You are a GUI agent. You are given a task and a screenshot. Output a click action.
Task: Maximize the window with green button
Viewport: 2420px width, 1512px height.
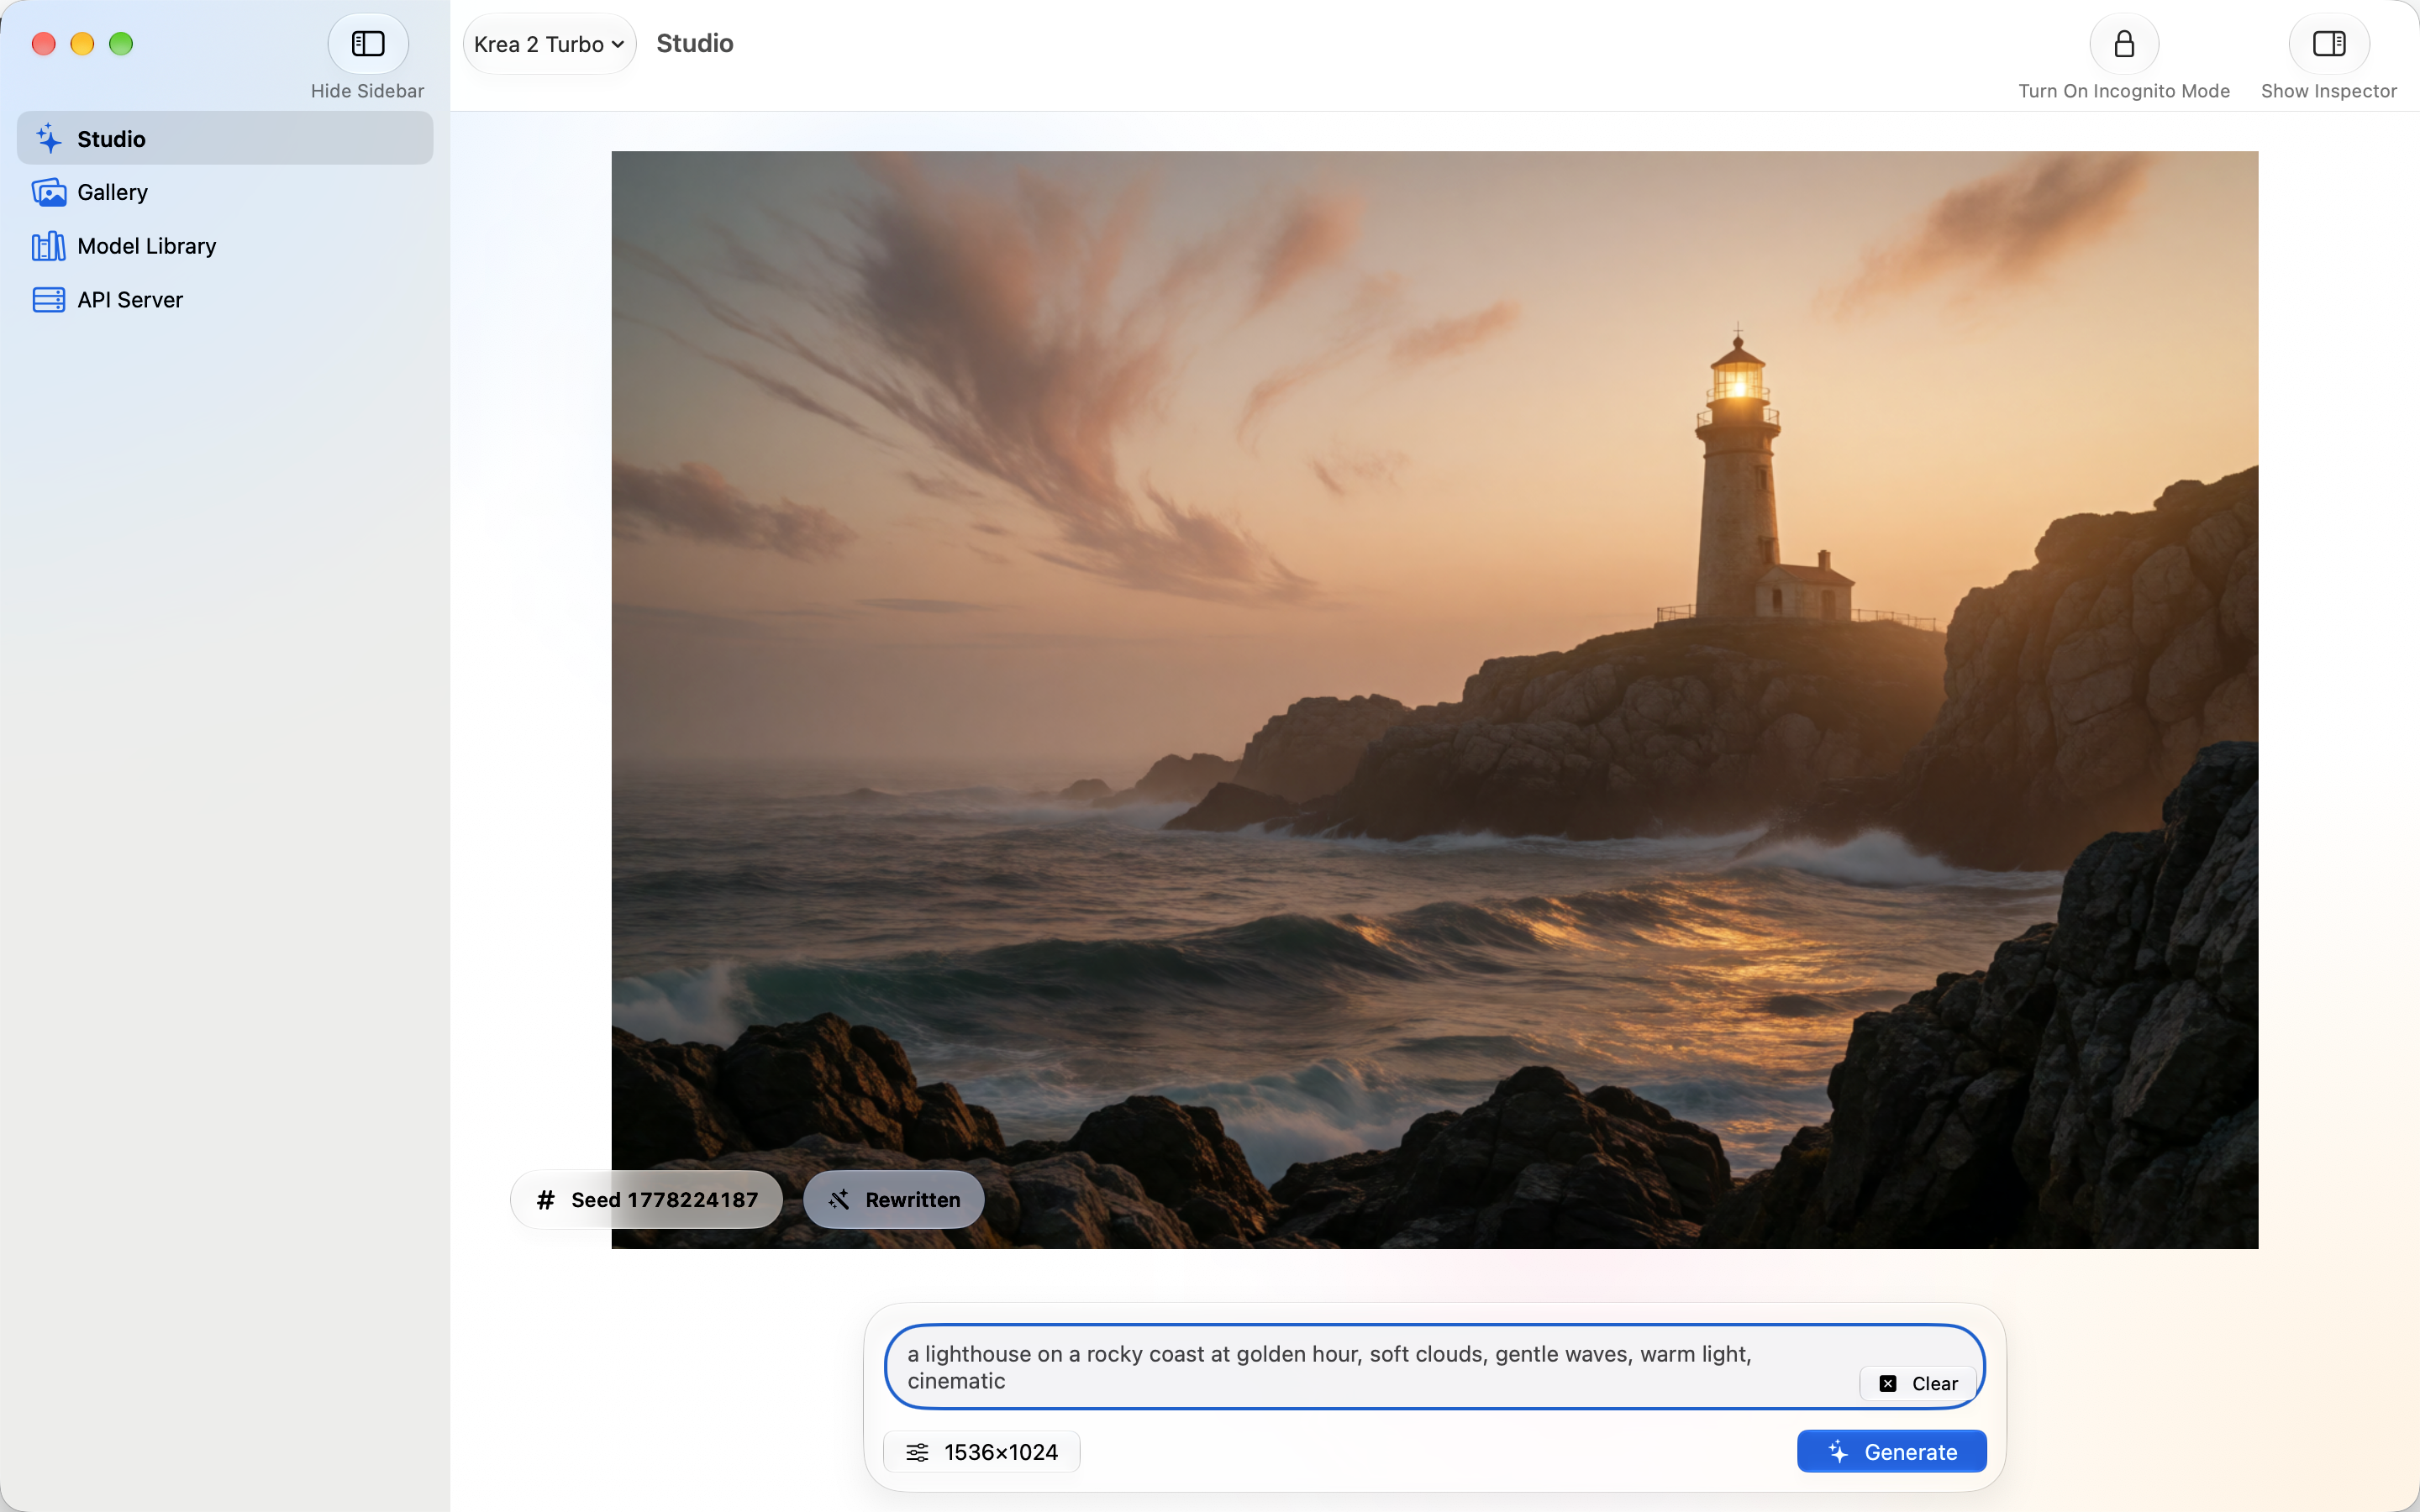click(121, 44)
